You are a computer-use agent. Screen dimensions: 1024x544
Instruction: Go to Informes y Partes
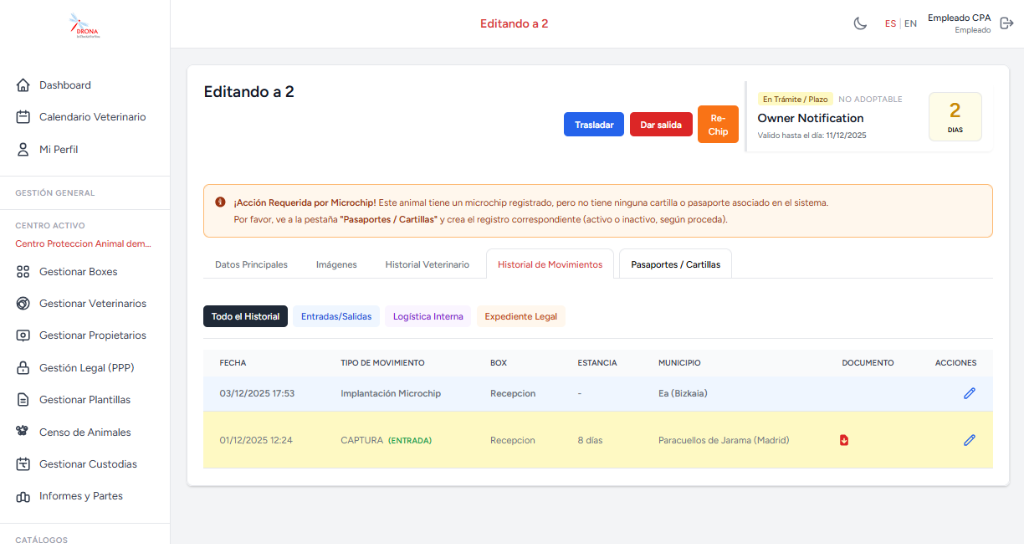point(81,496)
